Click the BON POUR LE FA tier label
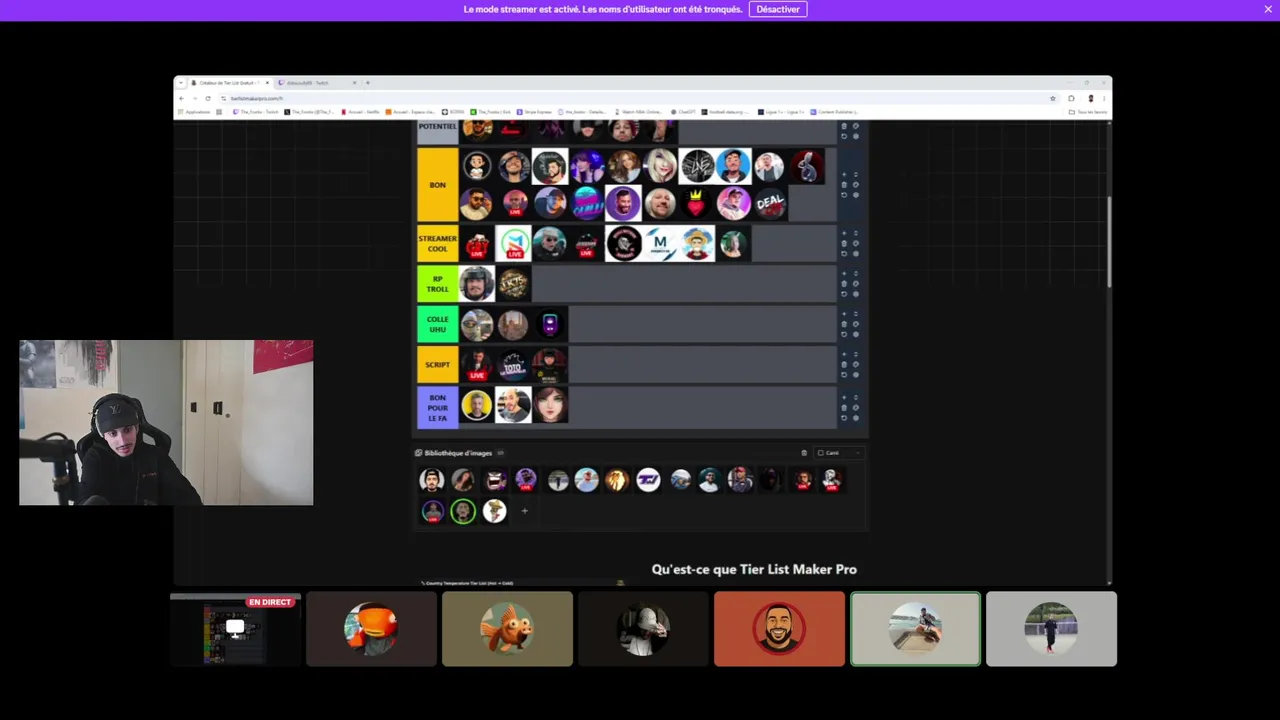Viewport: 1280px width, 720px height. pyautogui.click(x=437, y=407)
